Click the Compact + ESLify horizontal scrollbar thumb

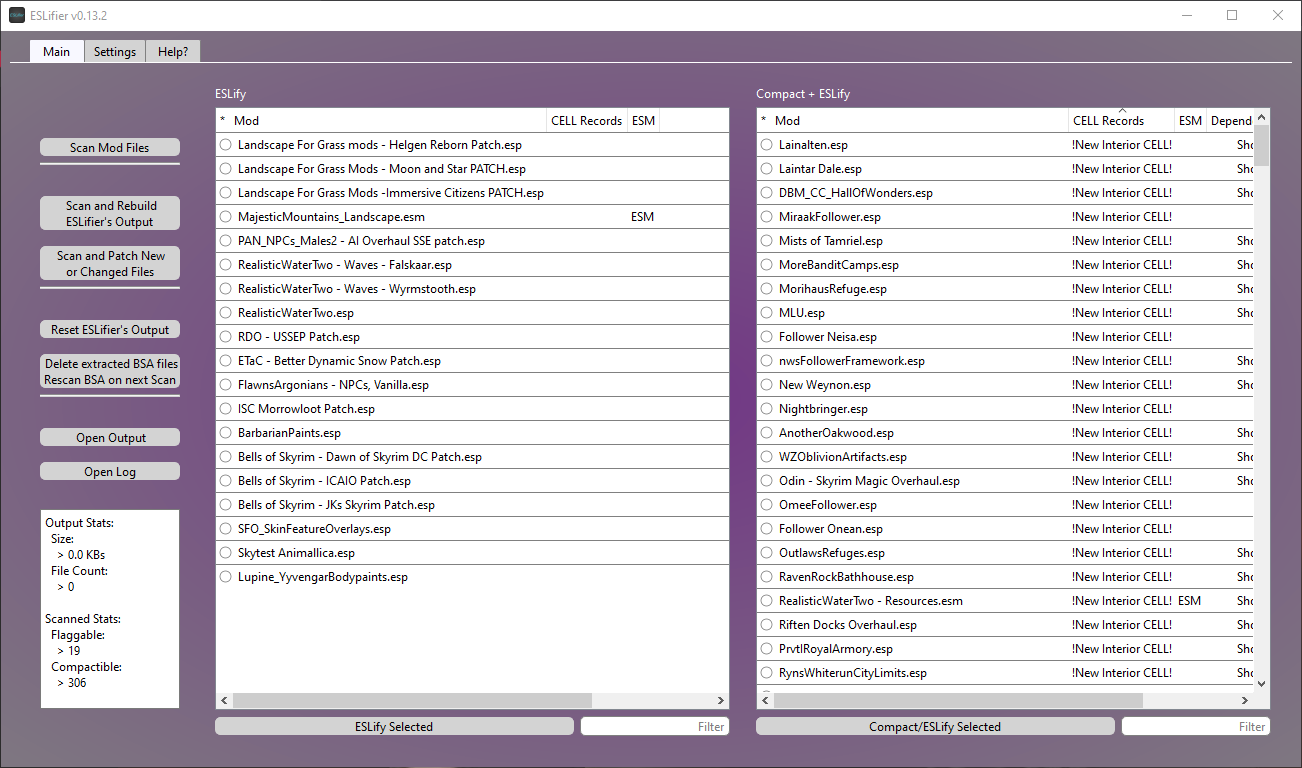click(958, 701)
